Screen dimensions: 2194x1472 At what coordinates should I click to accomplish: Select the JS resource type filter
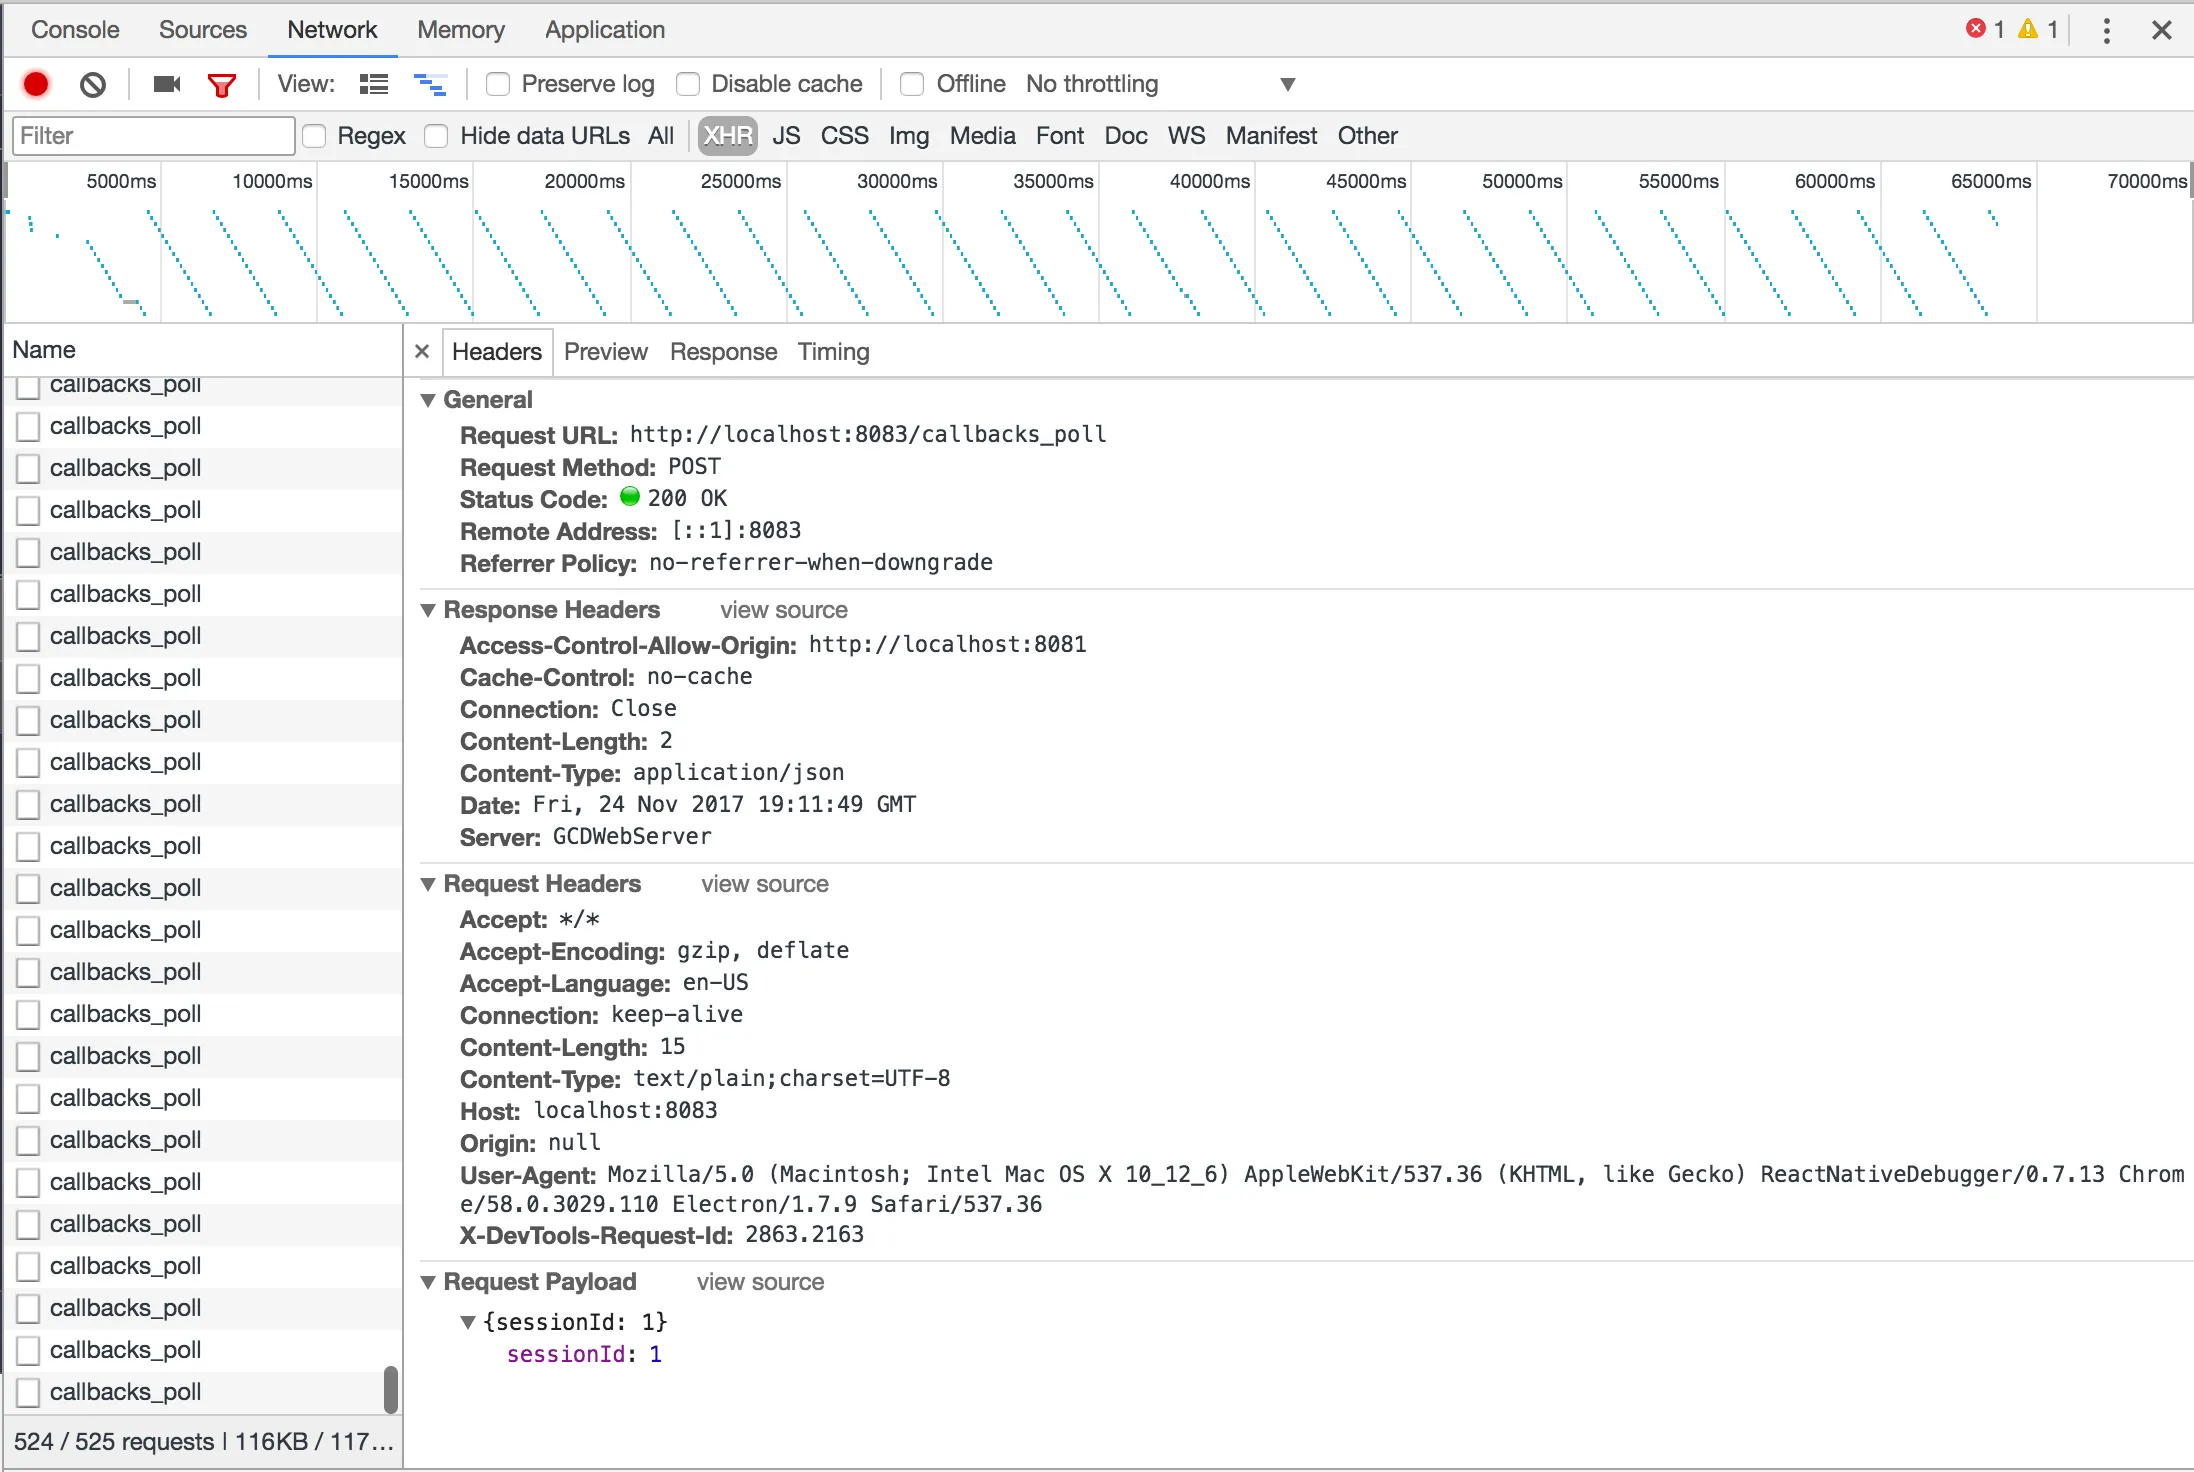click(x=786, y=136)
